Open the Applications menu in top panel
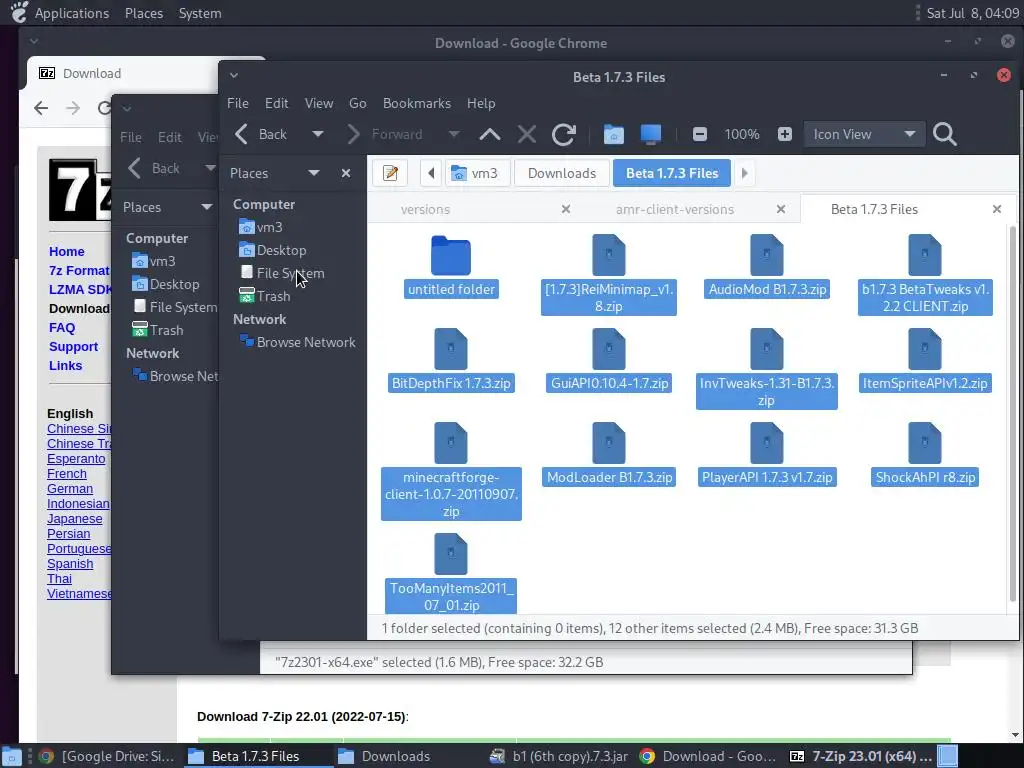1024x768 pixels. pyautogui.click(x=71, y=13)
